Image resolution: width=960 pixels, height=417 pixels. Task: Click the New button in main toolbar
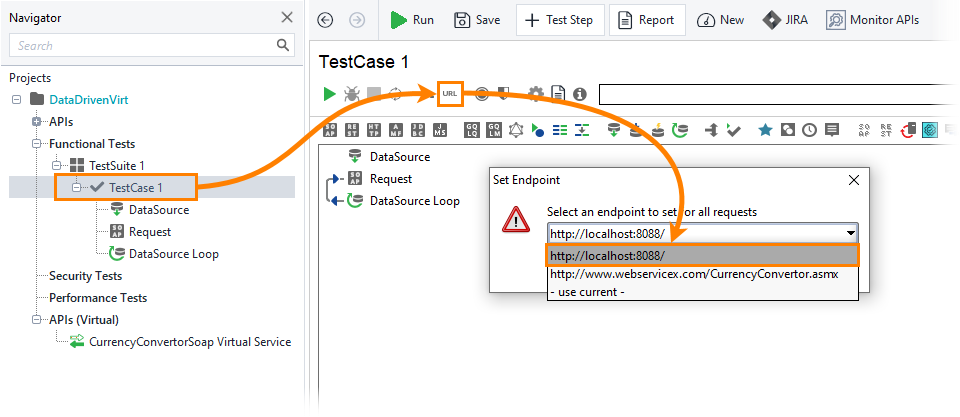pyautogui.click(x=721, y=20)
